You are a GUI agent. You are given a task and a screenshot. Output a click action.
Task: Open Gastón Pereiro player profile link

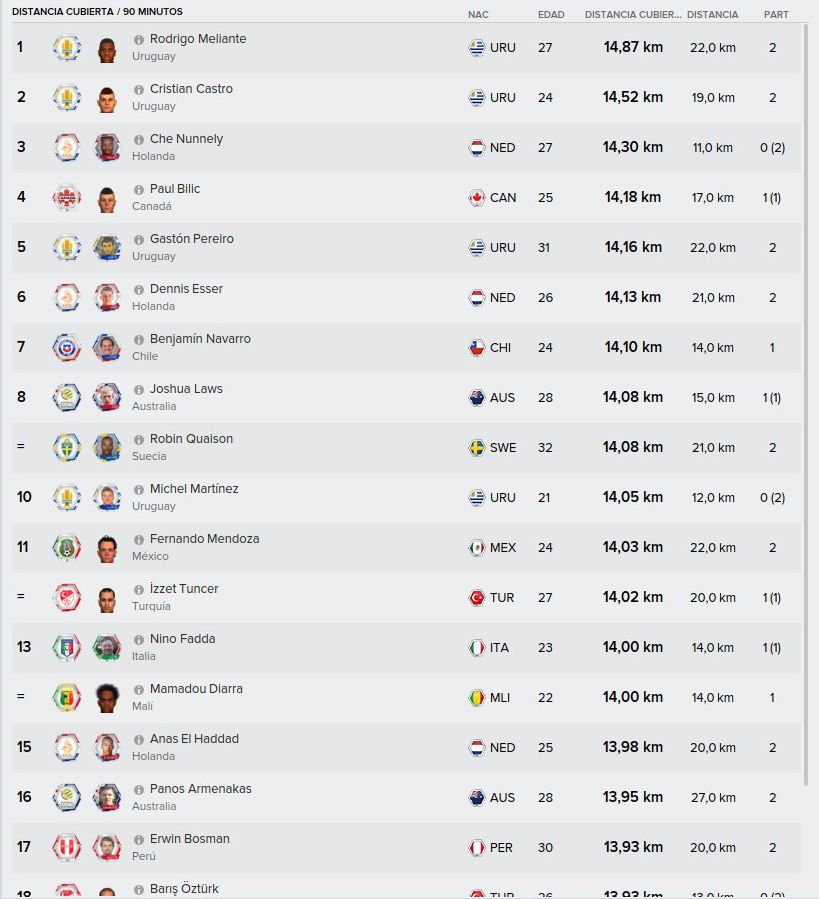click(192, 239)
